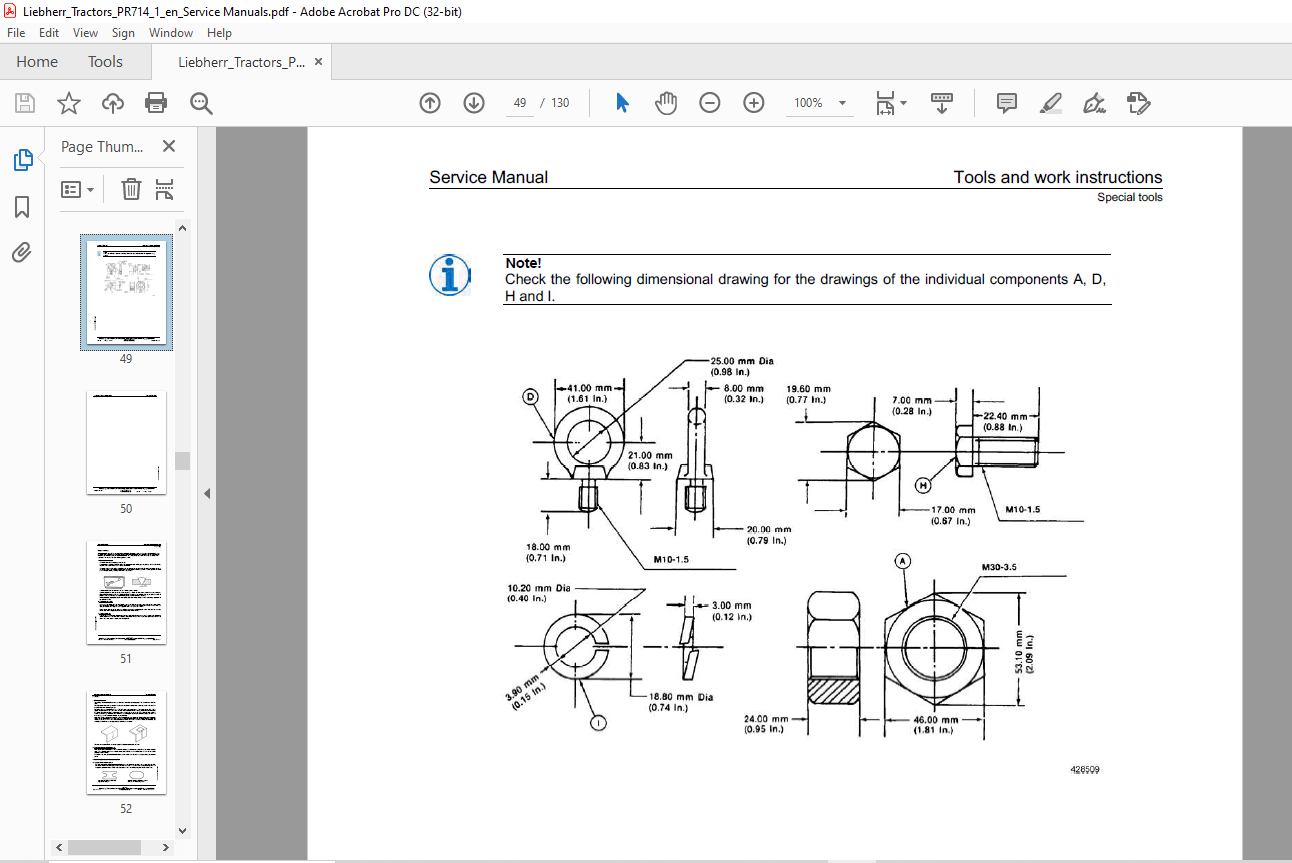Open the File menu
Viewport: 1292px width, 863px height.
[x=16, y=33]
